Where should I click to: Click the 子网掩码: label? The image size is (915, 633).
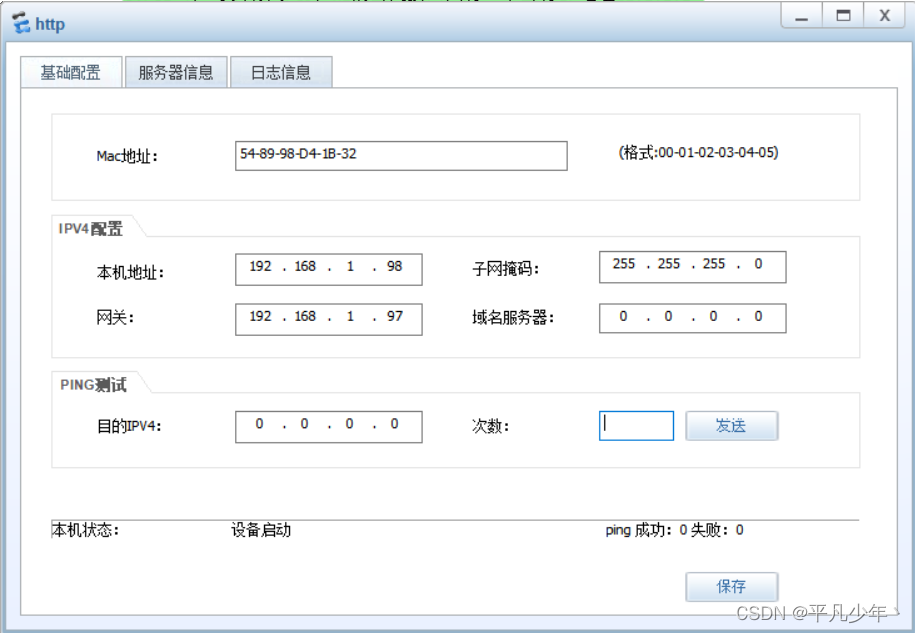coord(506,269)
